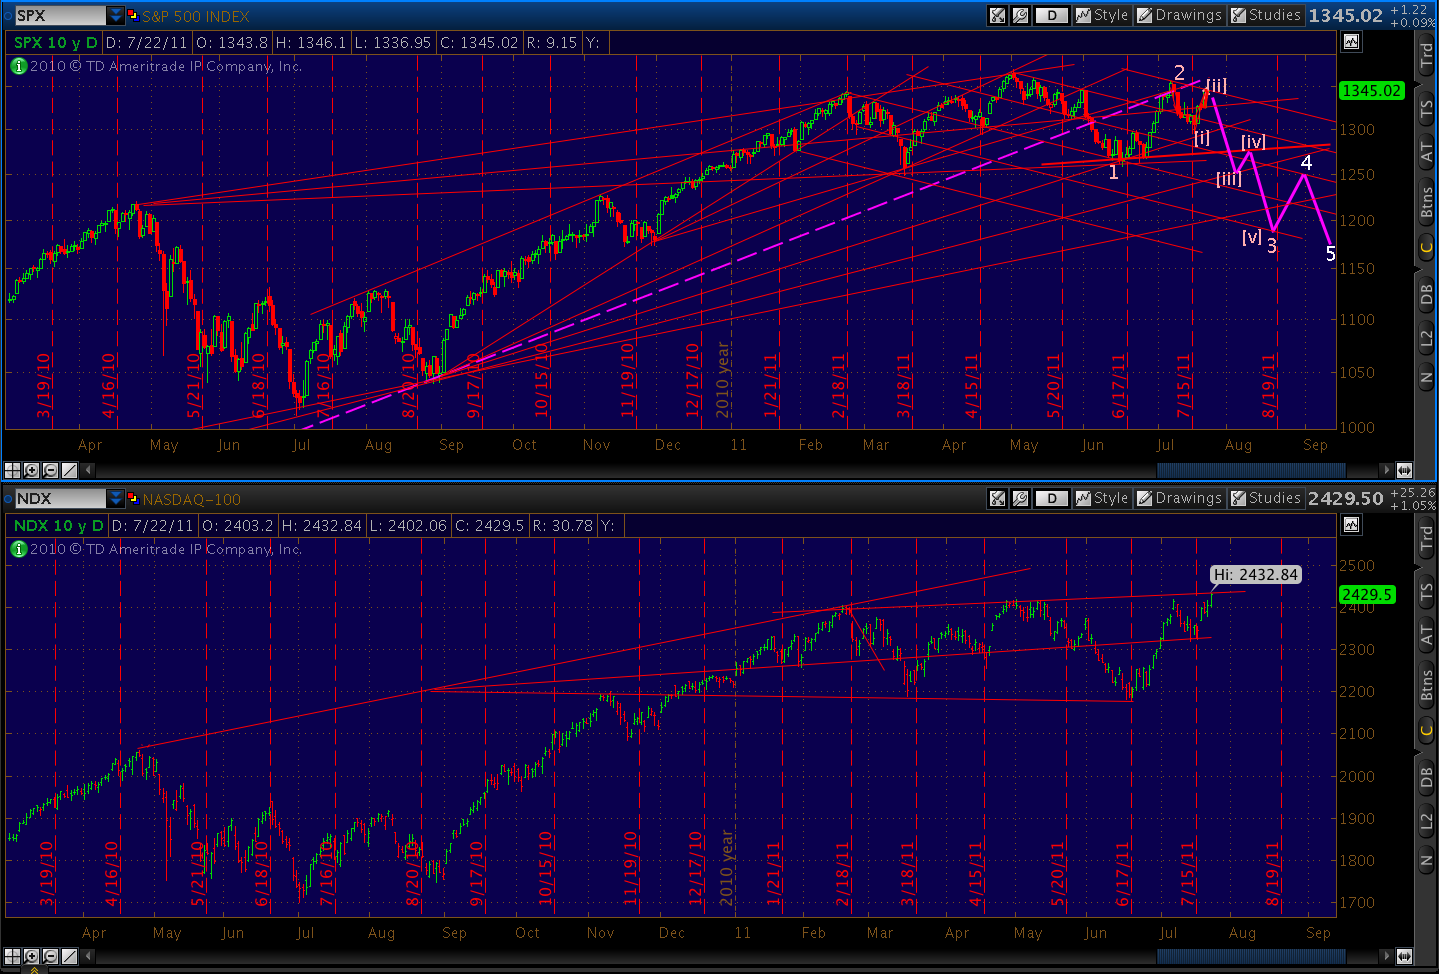1439x974 pixels.
Task: Open DB sidebar tab on NDX chart
Action: click(1427, 776)
